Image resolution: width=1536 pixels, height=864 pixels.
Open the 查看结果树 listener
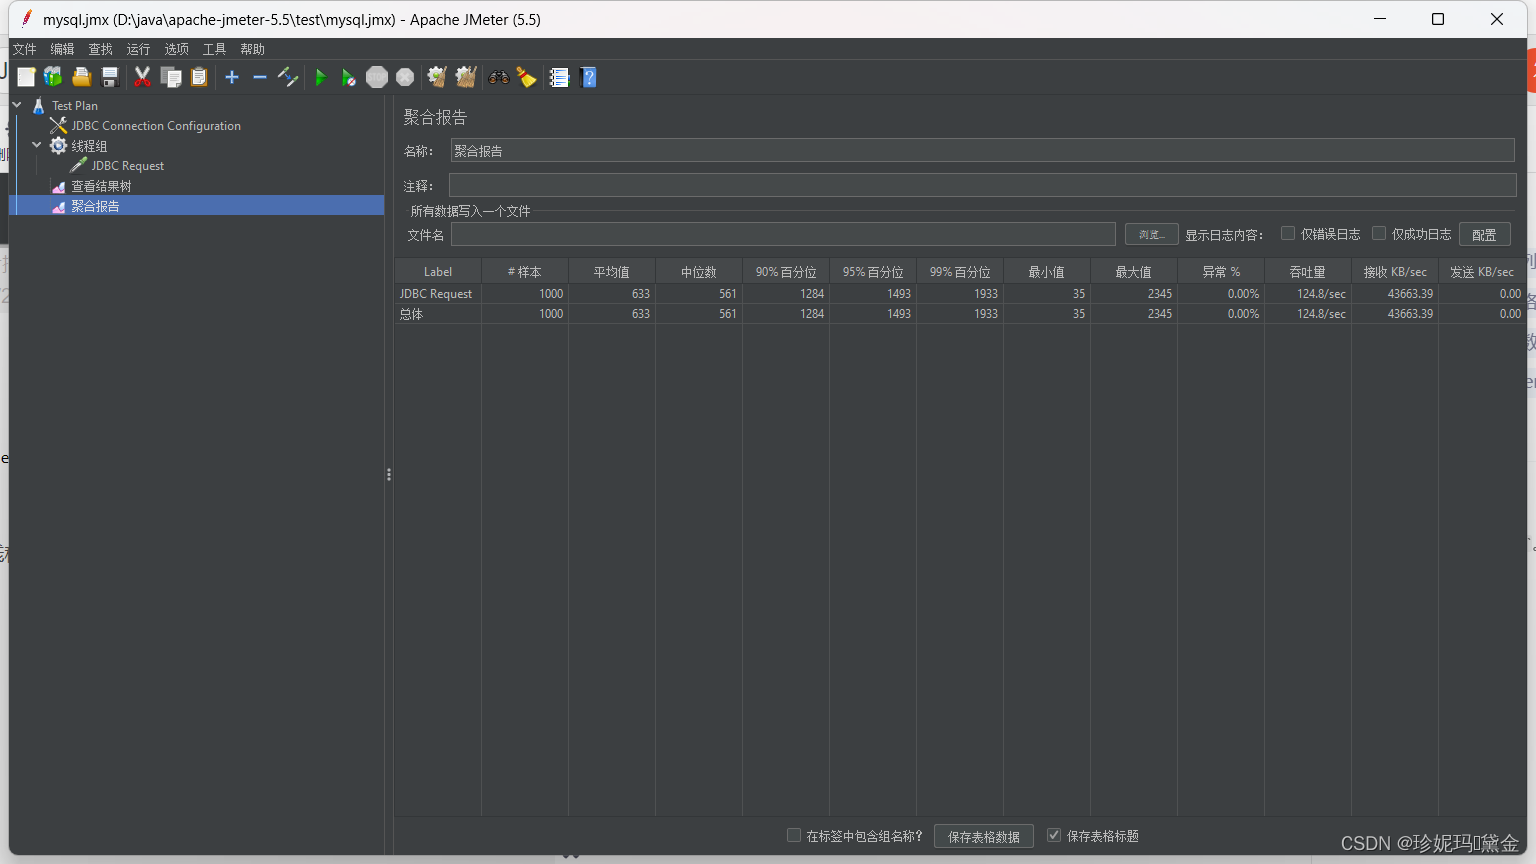click(x=101, y=186)
